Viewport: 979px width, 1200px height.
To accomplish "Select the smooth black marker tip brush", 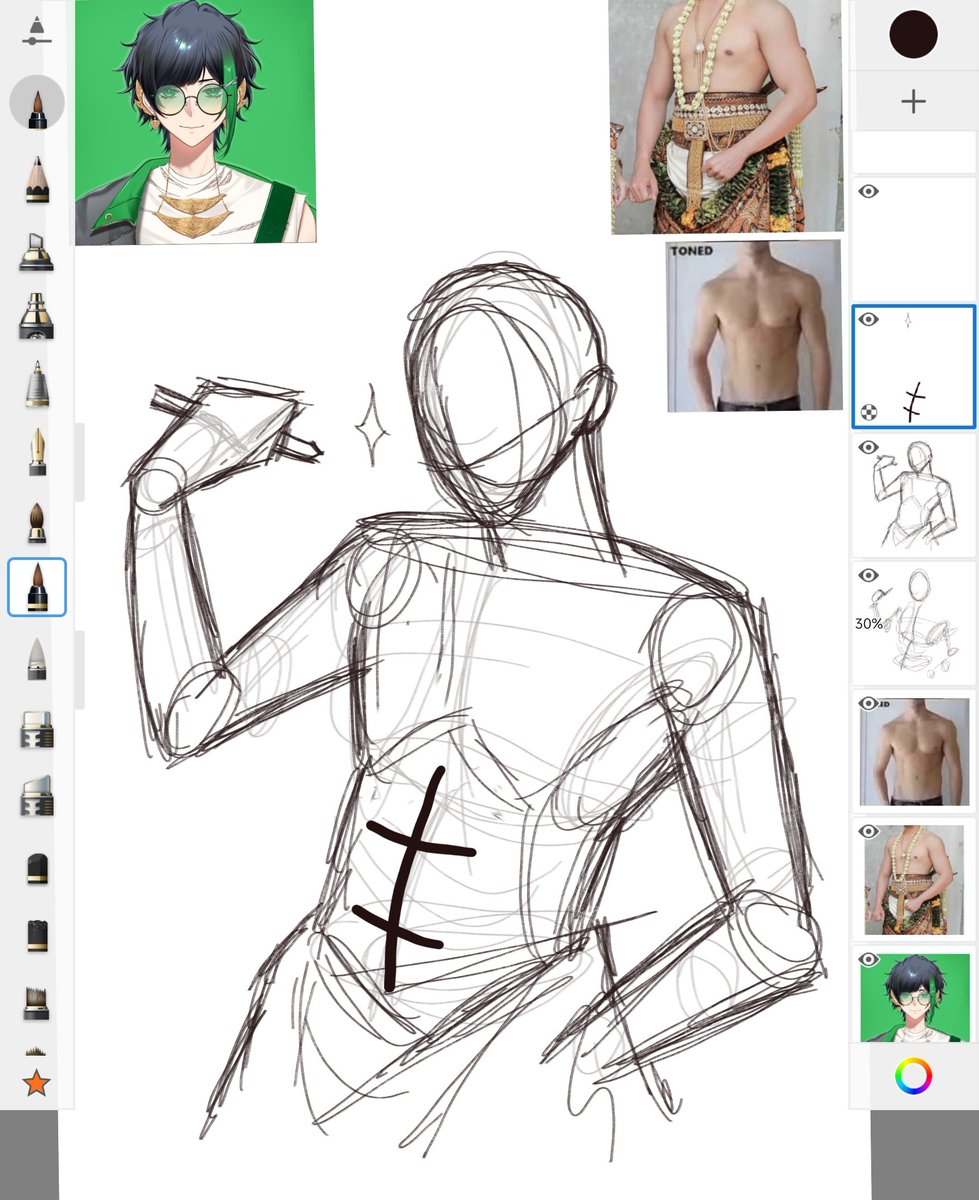I will 37,868.
